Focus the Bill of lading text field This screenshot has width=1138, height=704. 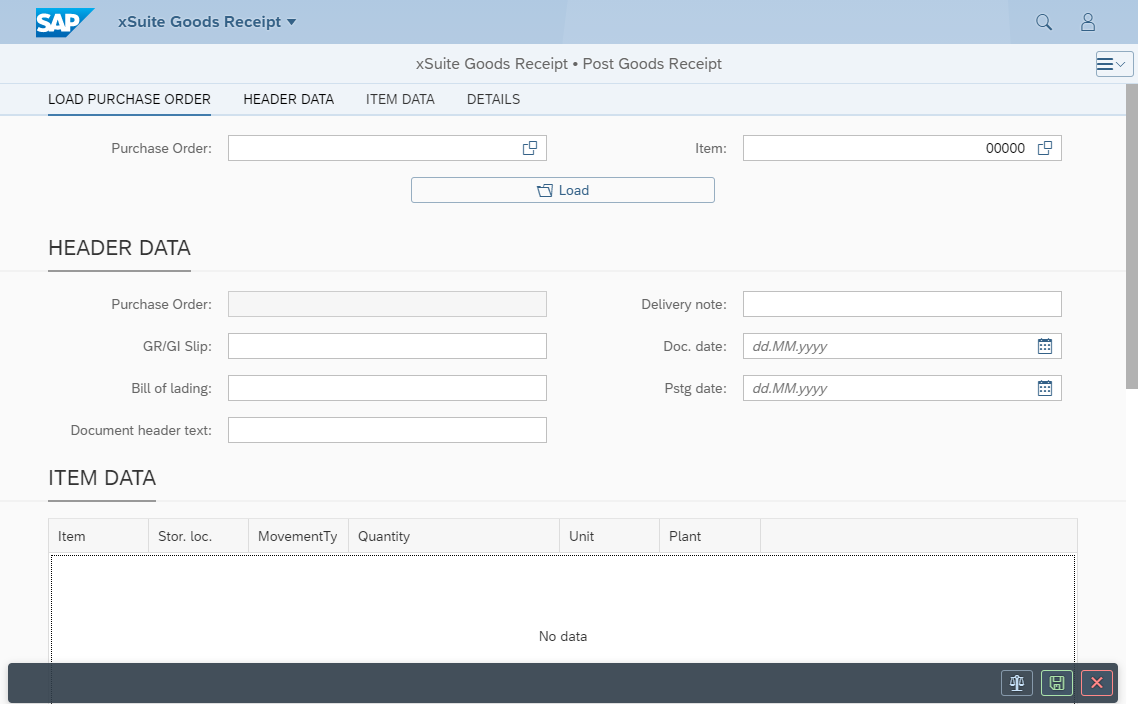coord(387,388)
